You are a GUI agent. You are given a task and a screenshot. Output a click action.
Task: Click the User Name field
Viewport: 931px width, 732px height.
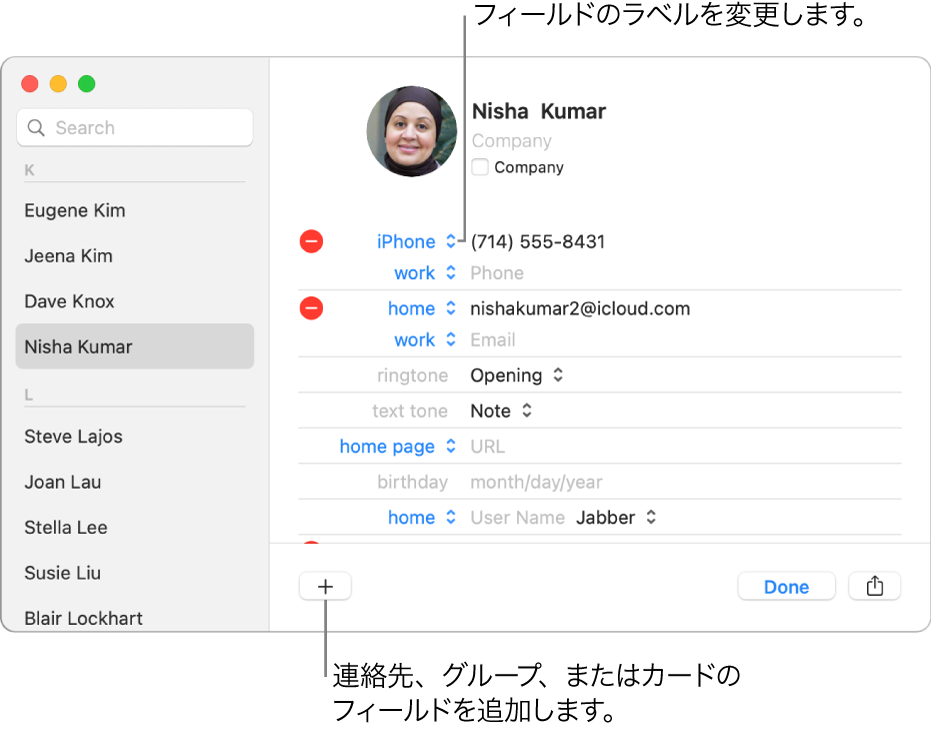(517, 517)
